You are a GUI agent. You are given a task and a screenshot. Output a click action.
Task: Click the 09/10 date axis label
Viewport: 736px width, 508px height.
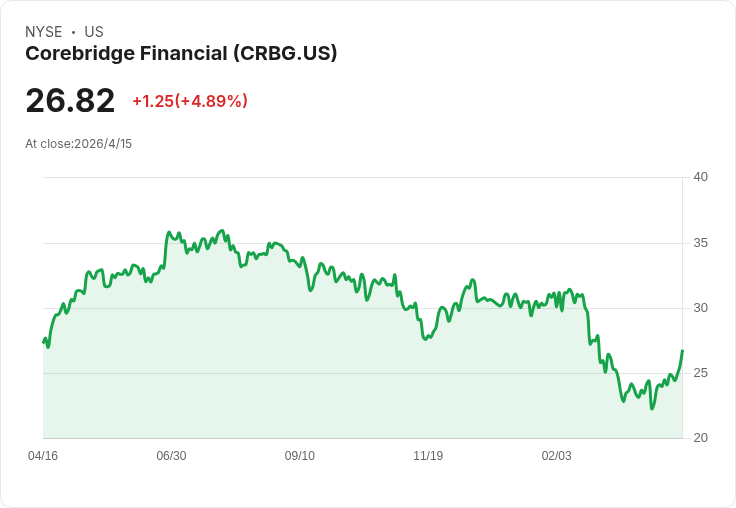click(x=300, y=456)
